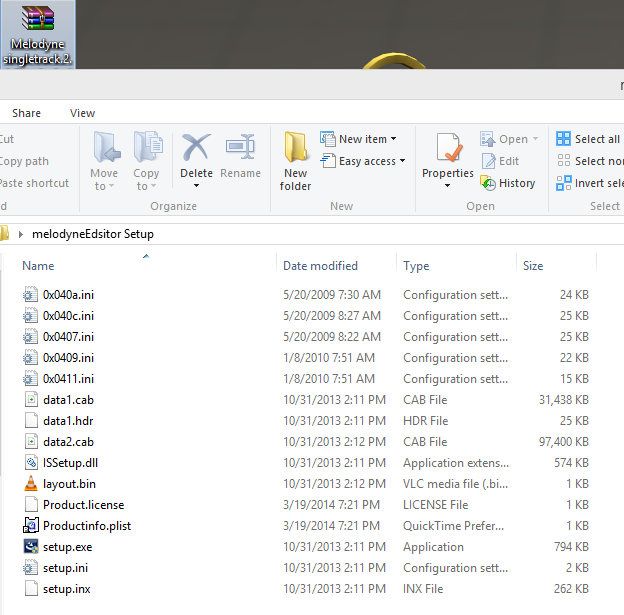Click the 97,400 KB size cell
The image size is (624, 615).
(x=564, y=441)
